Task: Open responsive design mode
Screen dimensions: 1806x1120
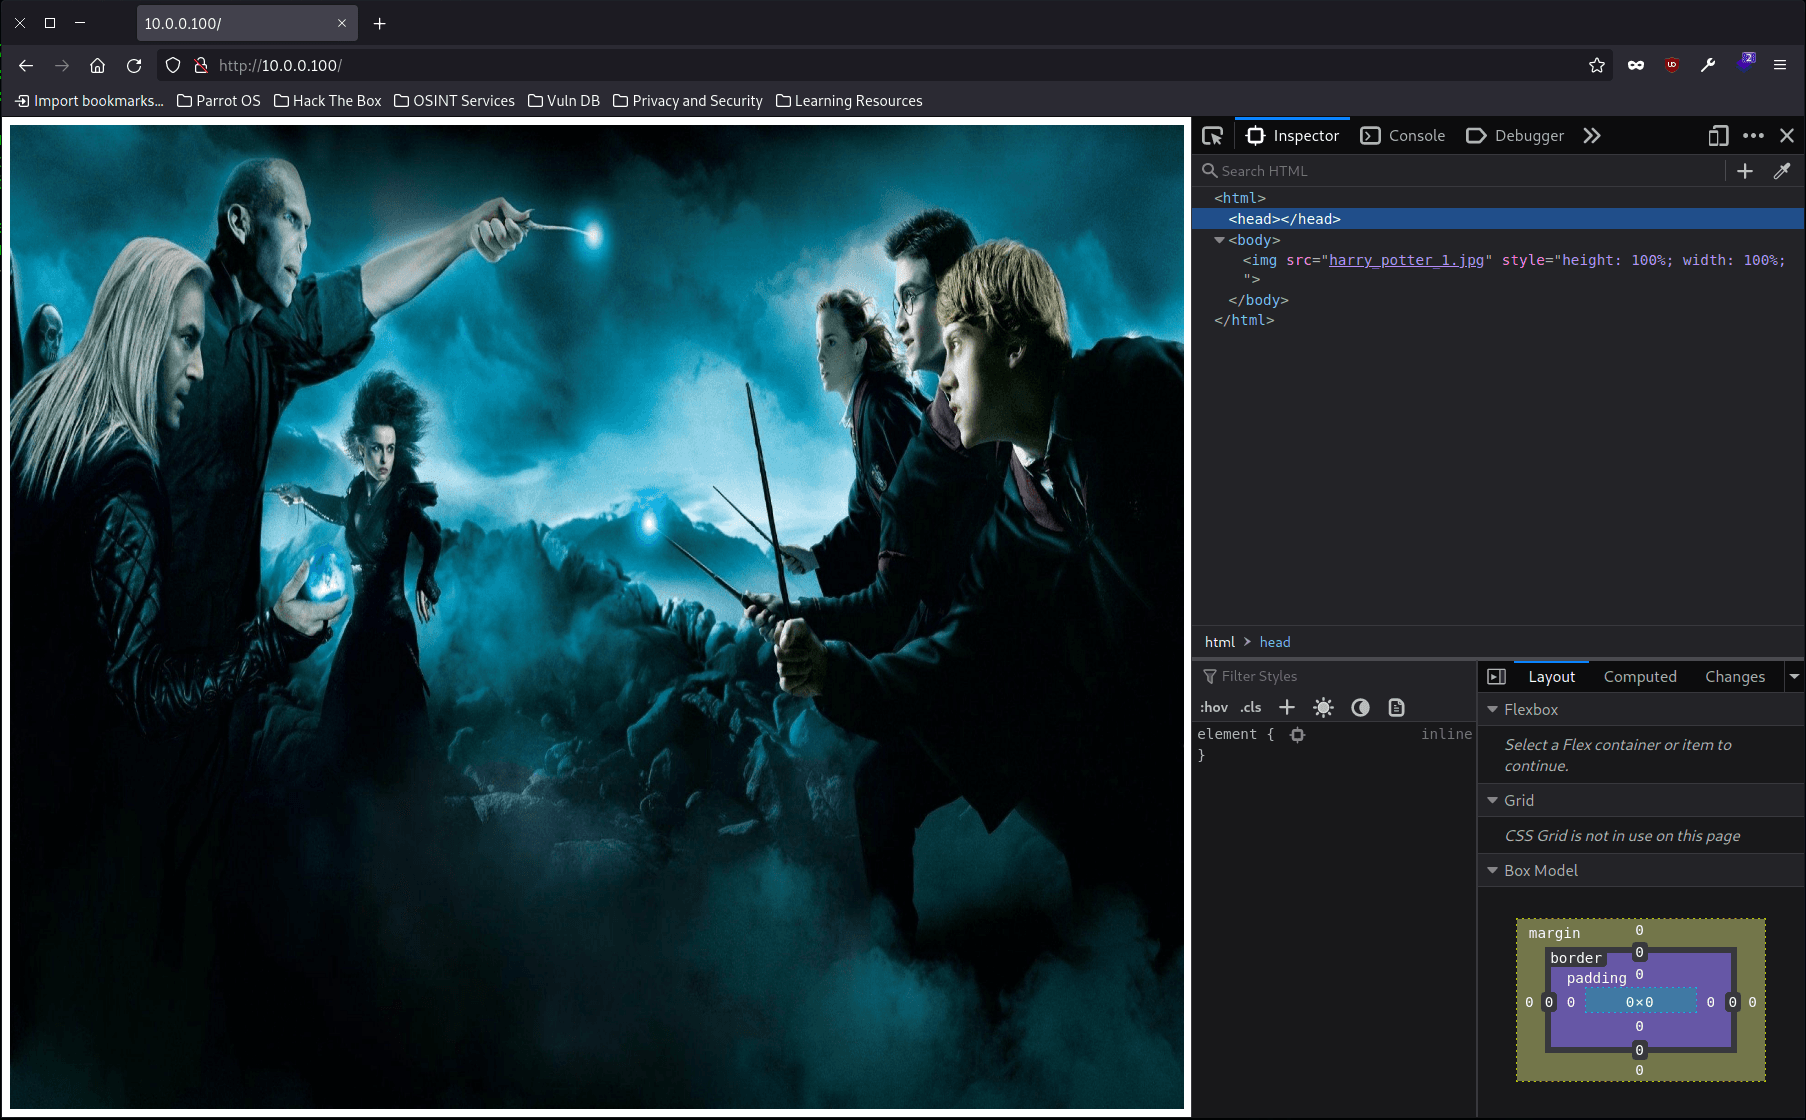Action: click(x=1718, y=136)
